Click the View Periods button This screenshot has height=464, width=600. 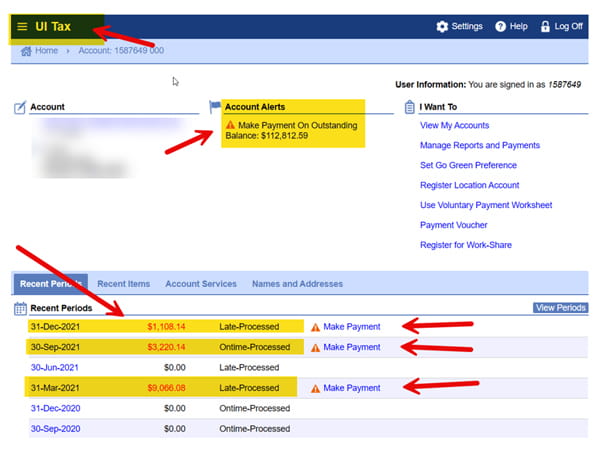pyautogui.click(x=561, y=308)
